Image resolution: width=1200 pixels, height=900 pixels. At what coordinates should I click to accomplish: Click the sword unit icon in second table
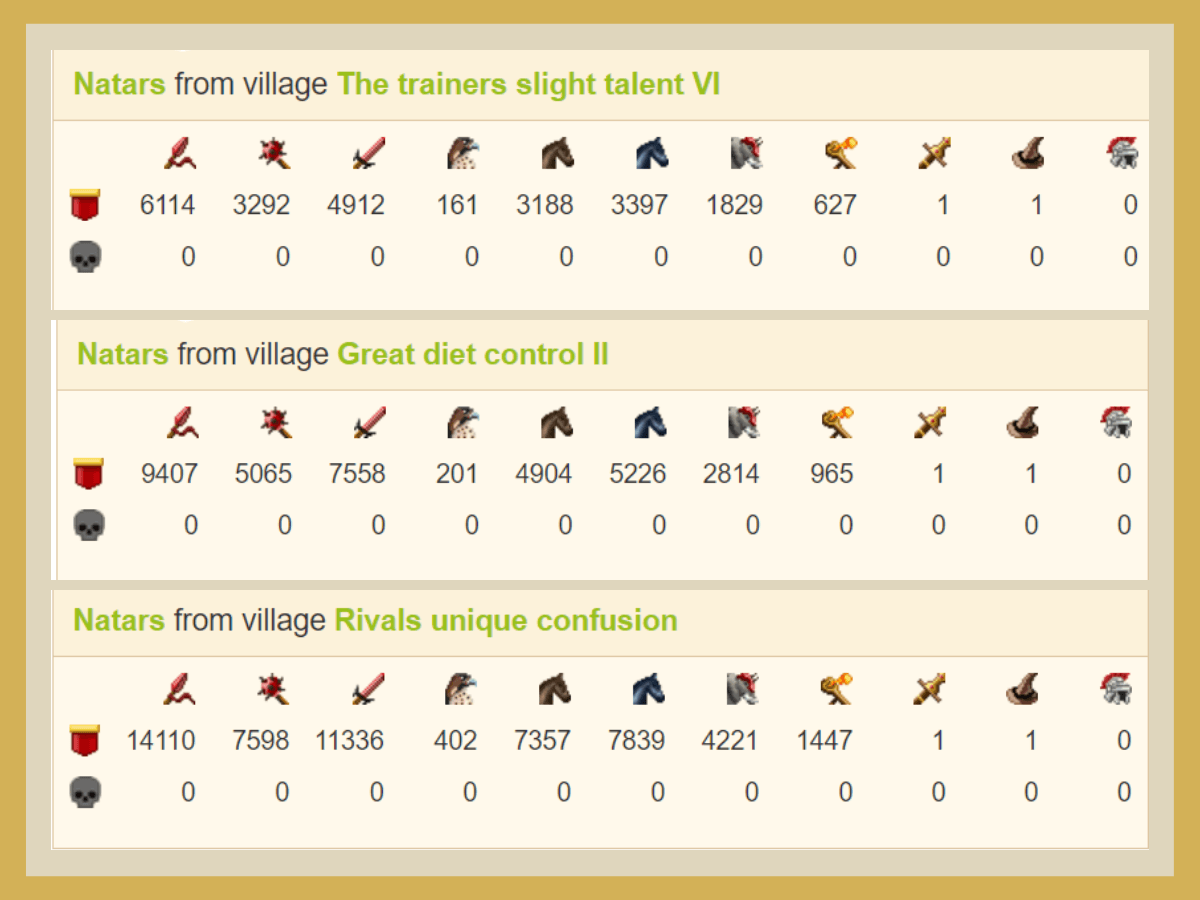click(x=369, y=423)
